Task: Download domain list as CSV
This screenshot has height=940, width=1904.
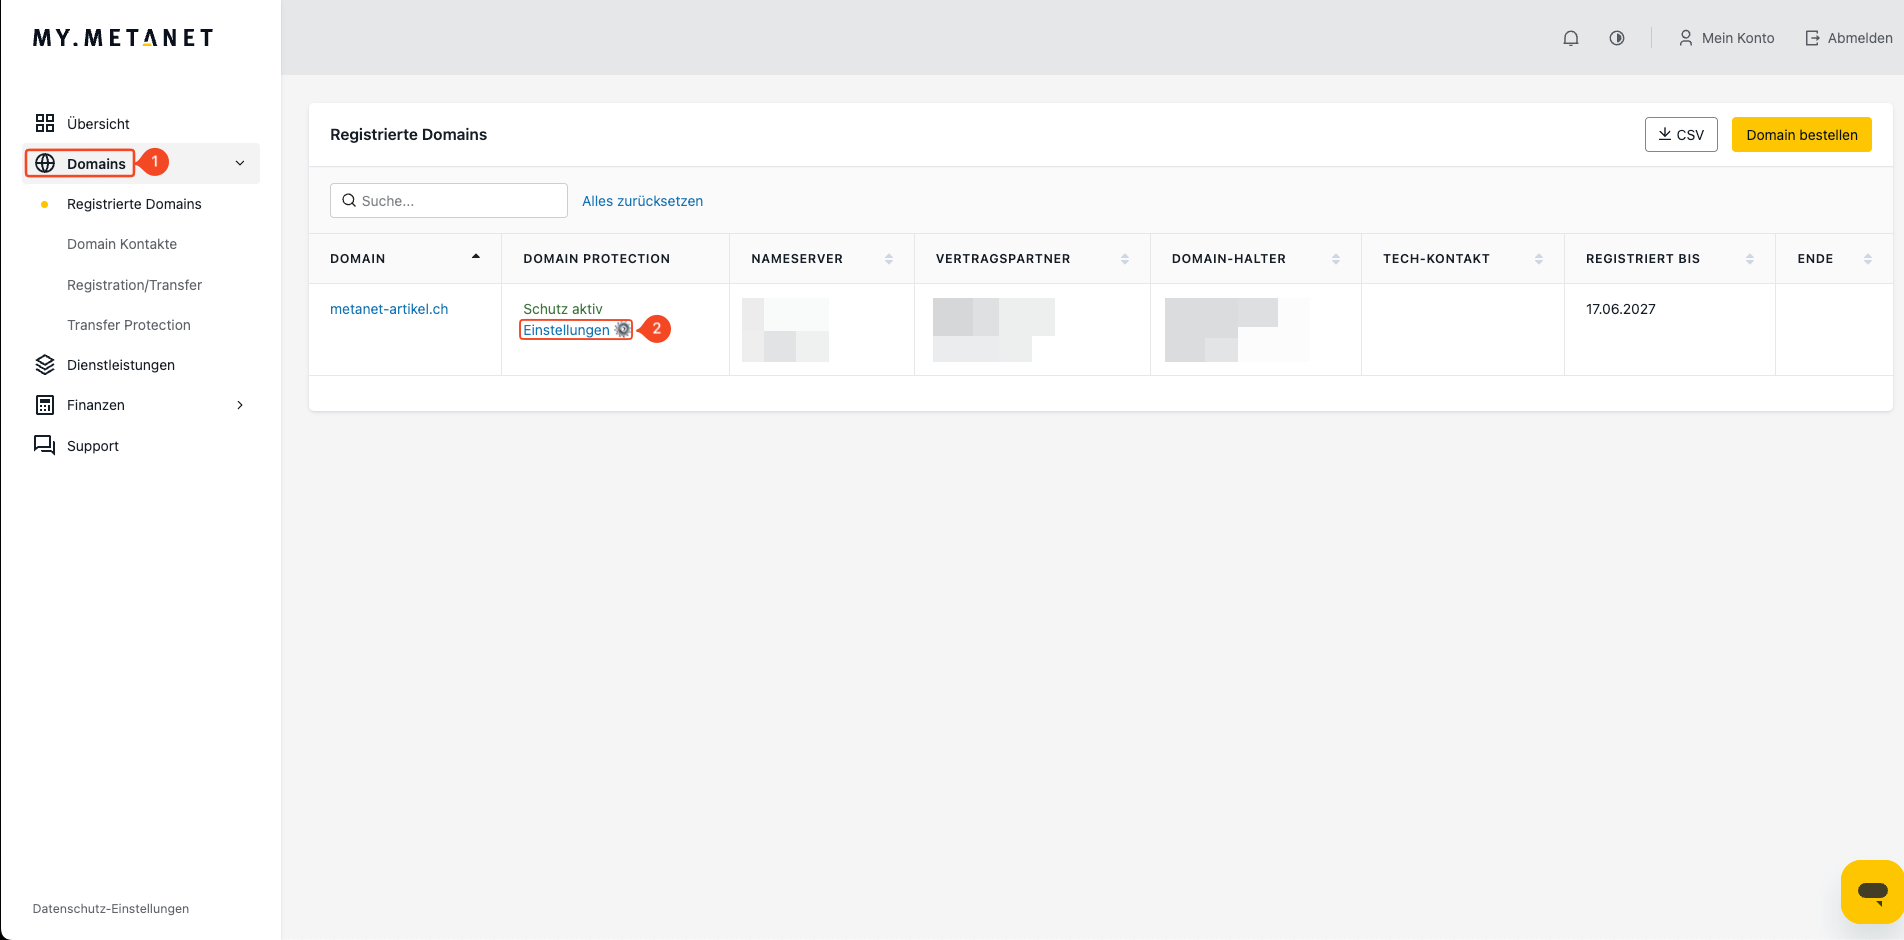Action: pyautogui.click(x=1681, y=135)
